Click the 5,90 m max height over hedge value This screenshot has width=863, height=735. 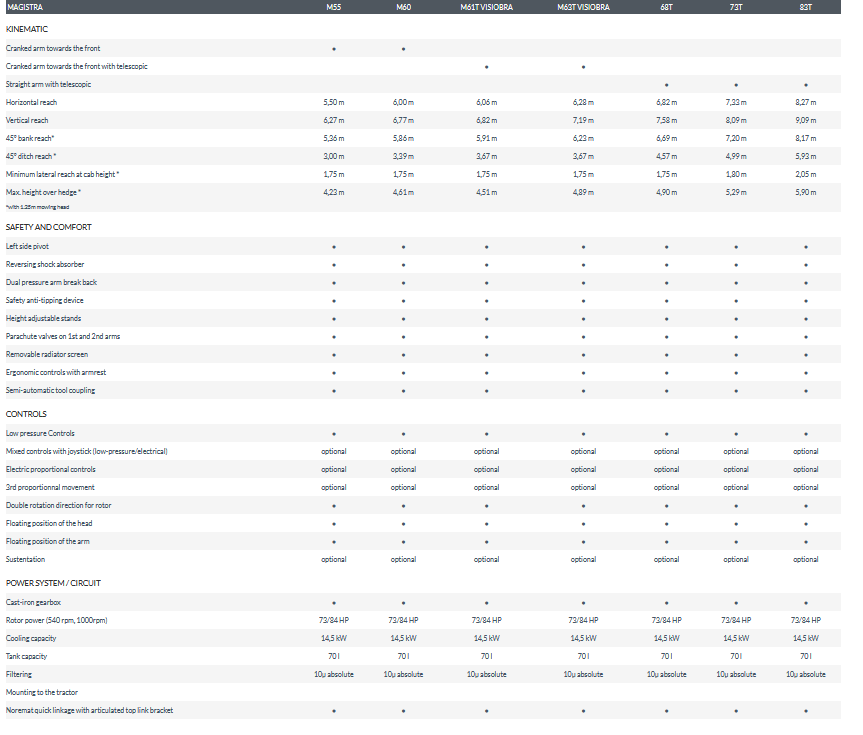[x=805, y=192]
